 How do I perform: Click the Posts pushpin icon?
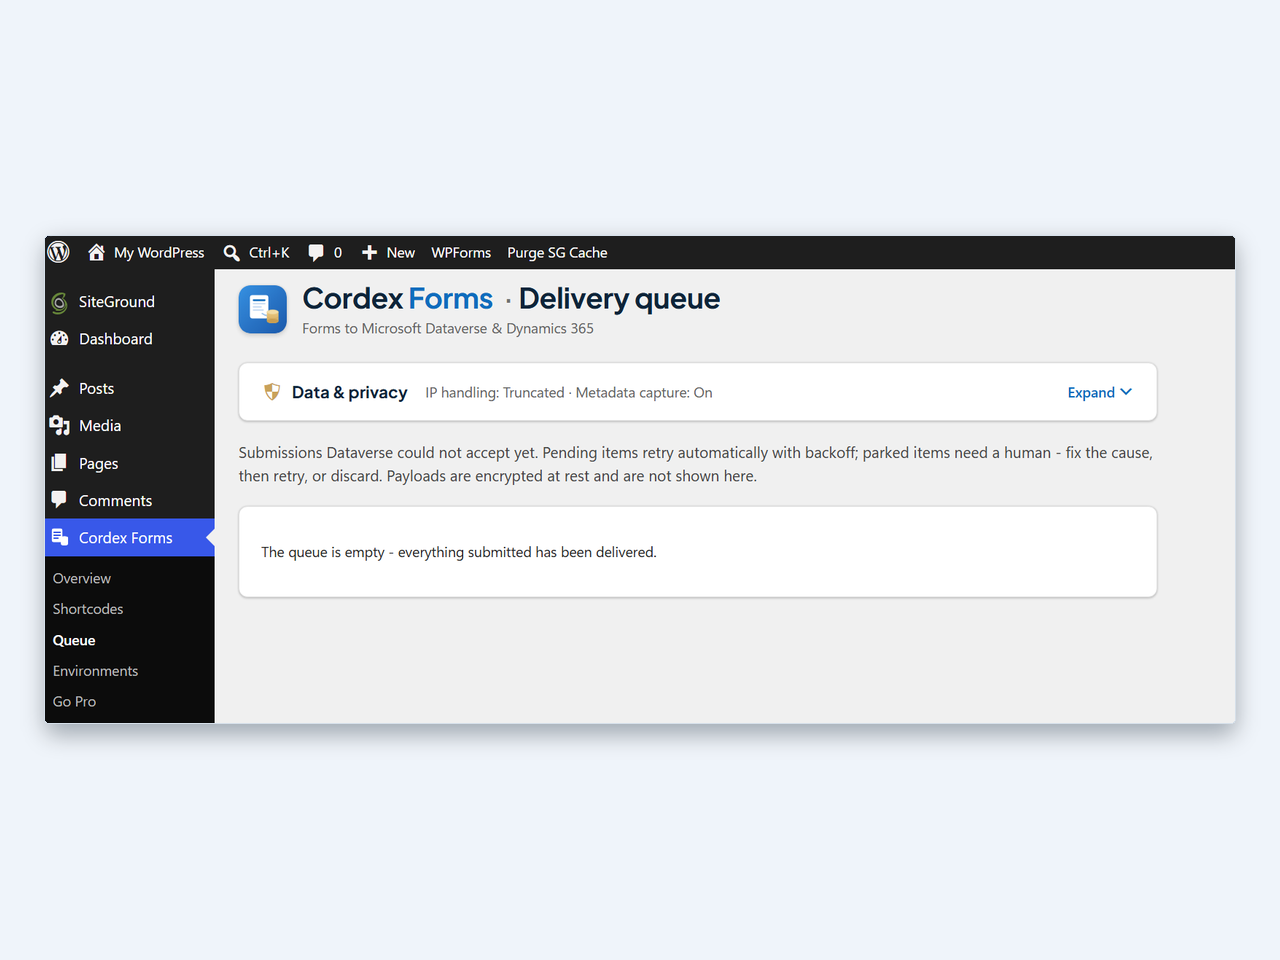60,388
